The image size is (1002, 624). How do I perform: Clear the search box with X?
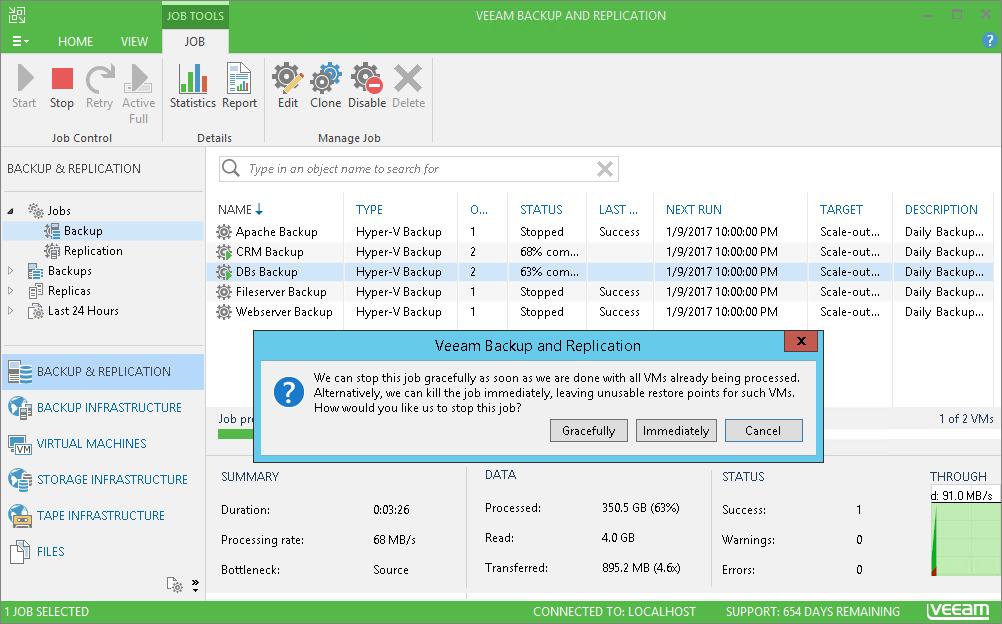pyautogui.click(x=605, y=169)
